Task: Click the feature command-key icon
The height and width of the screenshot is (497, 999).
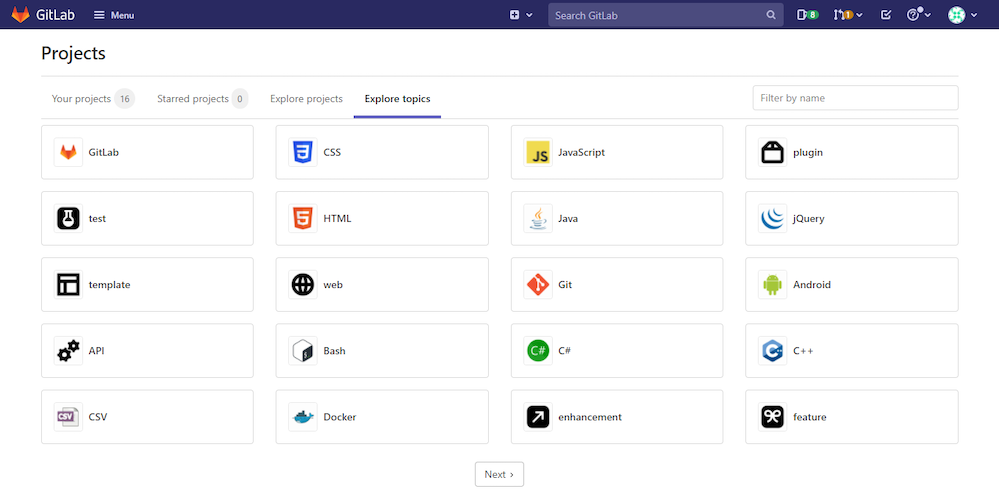Action: pos(772,417)
